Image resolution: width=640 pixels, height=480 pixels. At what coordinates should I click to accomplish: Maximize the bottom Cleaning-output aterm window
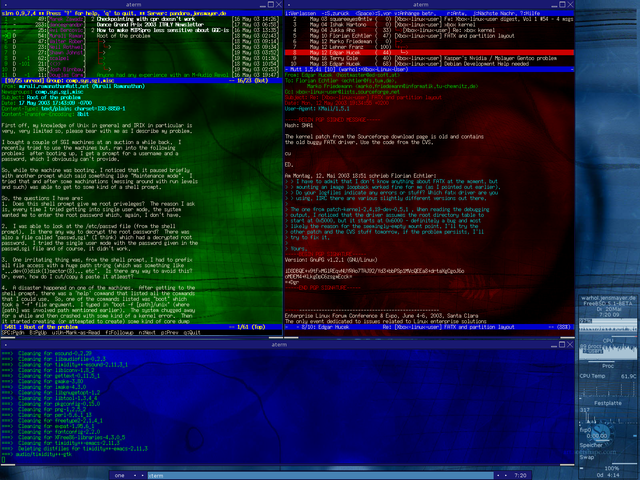[x=562, y=344]
